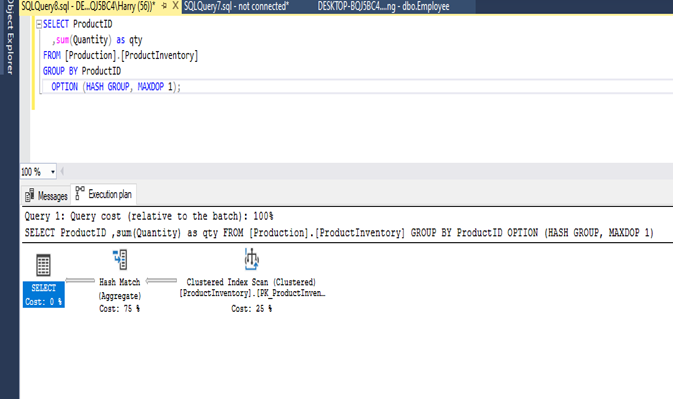Select the SELECT operator icon

(43, 265)
